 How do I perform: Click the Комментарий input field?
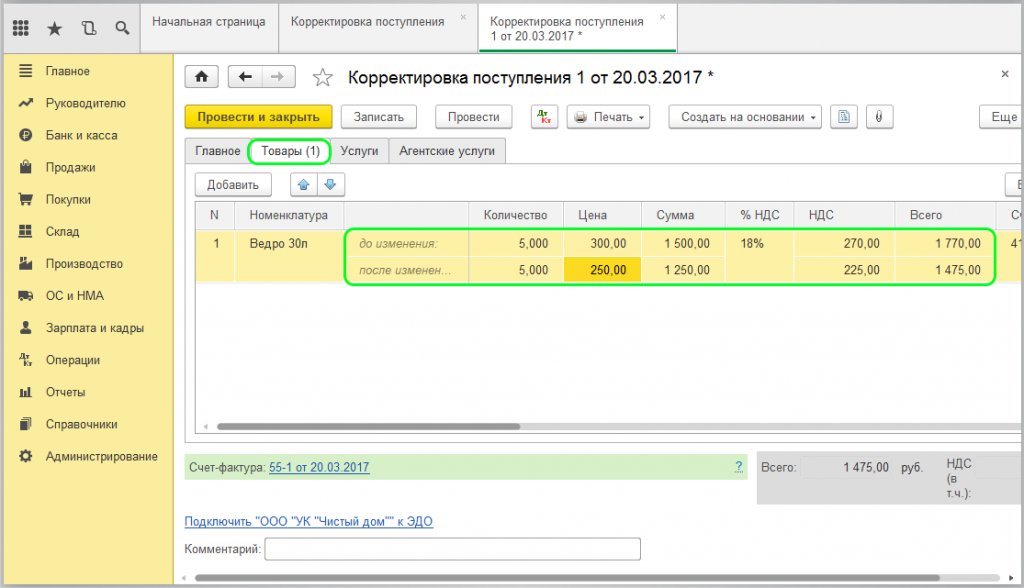(453, 549)
